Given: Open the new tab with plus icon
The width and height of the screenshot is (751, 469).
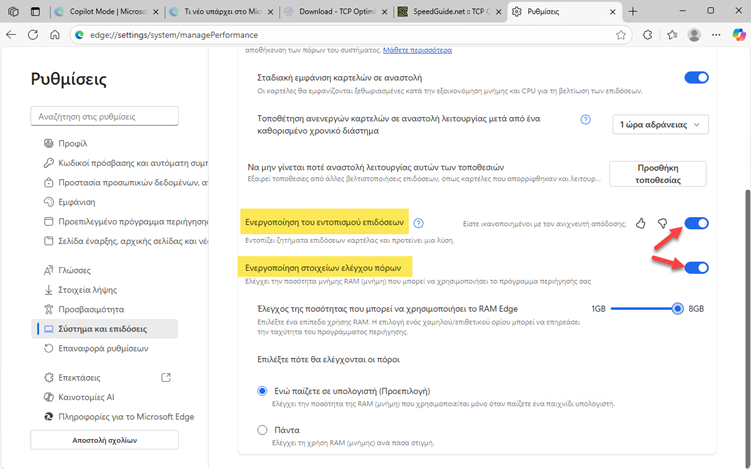Looking at the screenshot, I should [631, 11].
